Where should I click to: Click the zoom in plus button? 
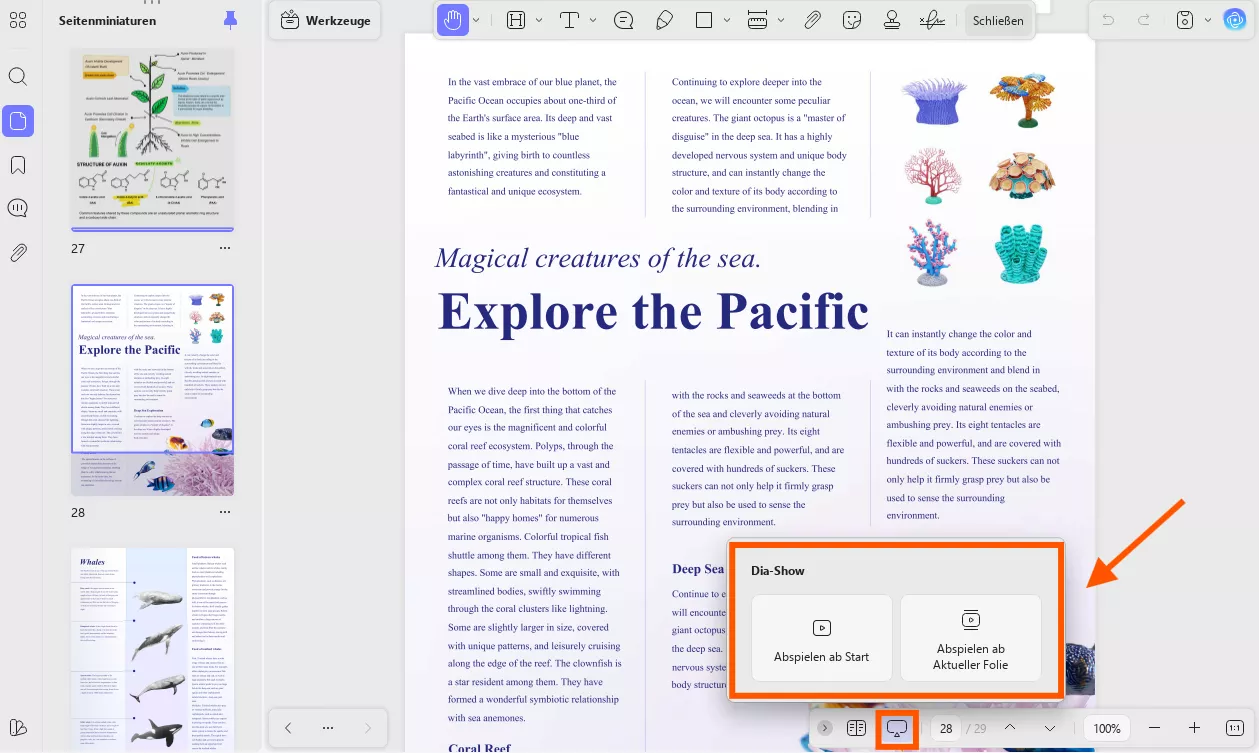pyautogui.click(x=1194, y=728)
